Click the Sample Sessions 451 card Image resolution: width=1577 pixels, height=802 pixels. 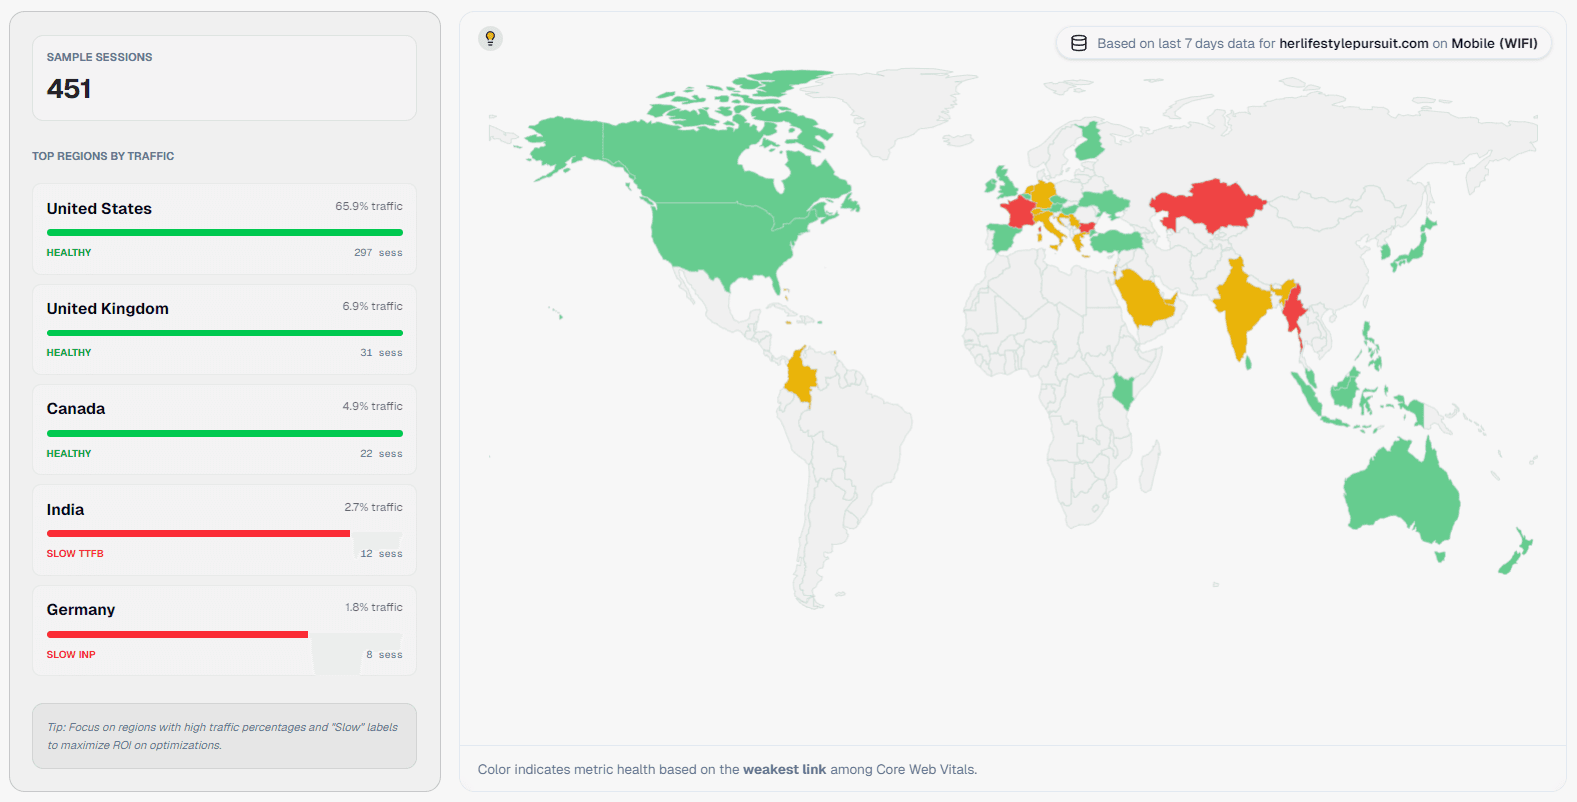[224, 78]
